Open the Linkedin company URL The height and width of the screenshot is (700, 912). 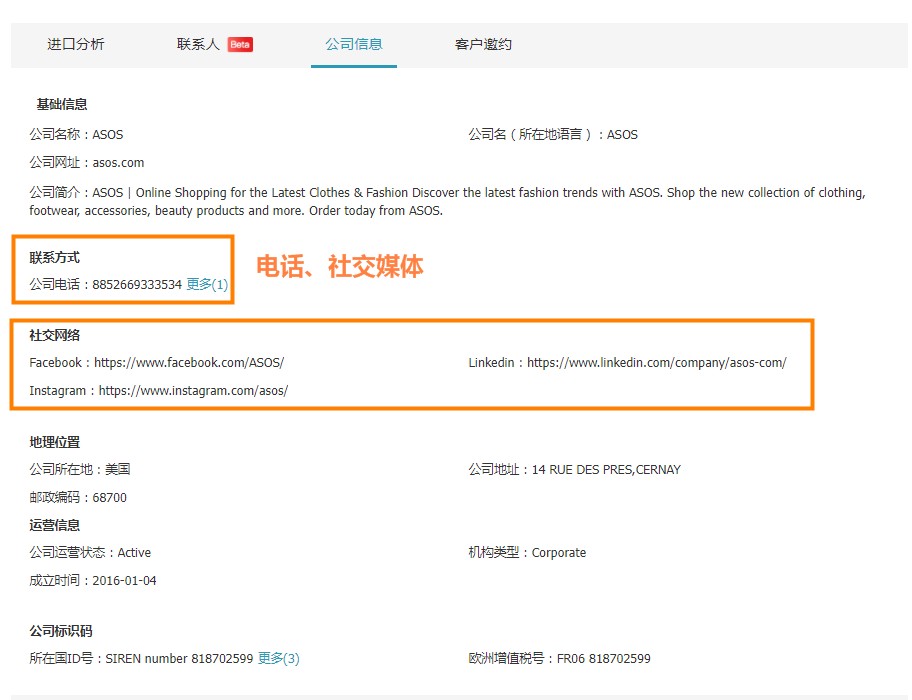pyautogui.click(x=657, y=363)
